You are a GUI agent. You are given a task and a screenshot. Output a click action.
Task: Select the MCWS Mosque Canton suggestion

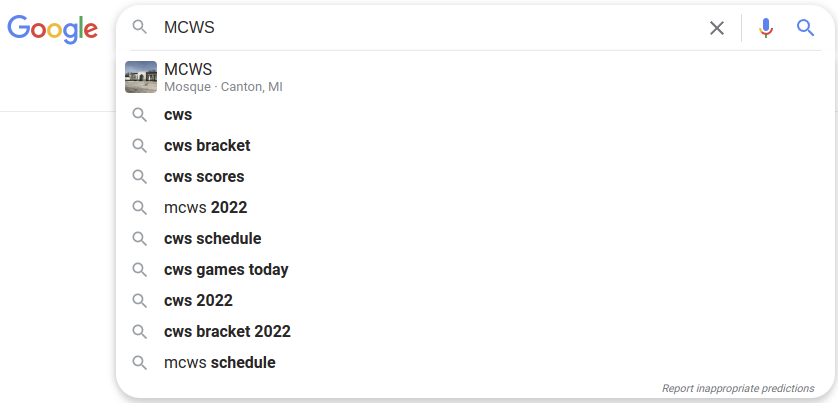[x=223, y=77]
